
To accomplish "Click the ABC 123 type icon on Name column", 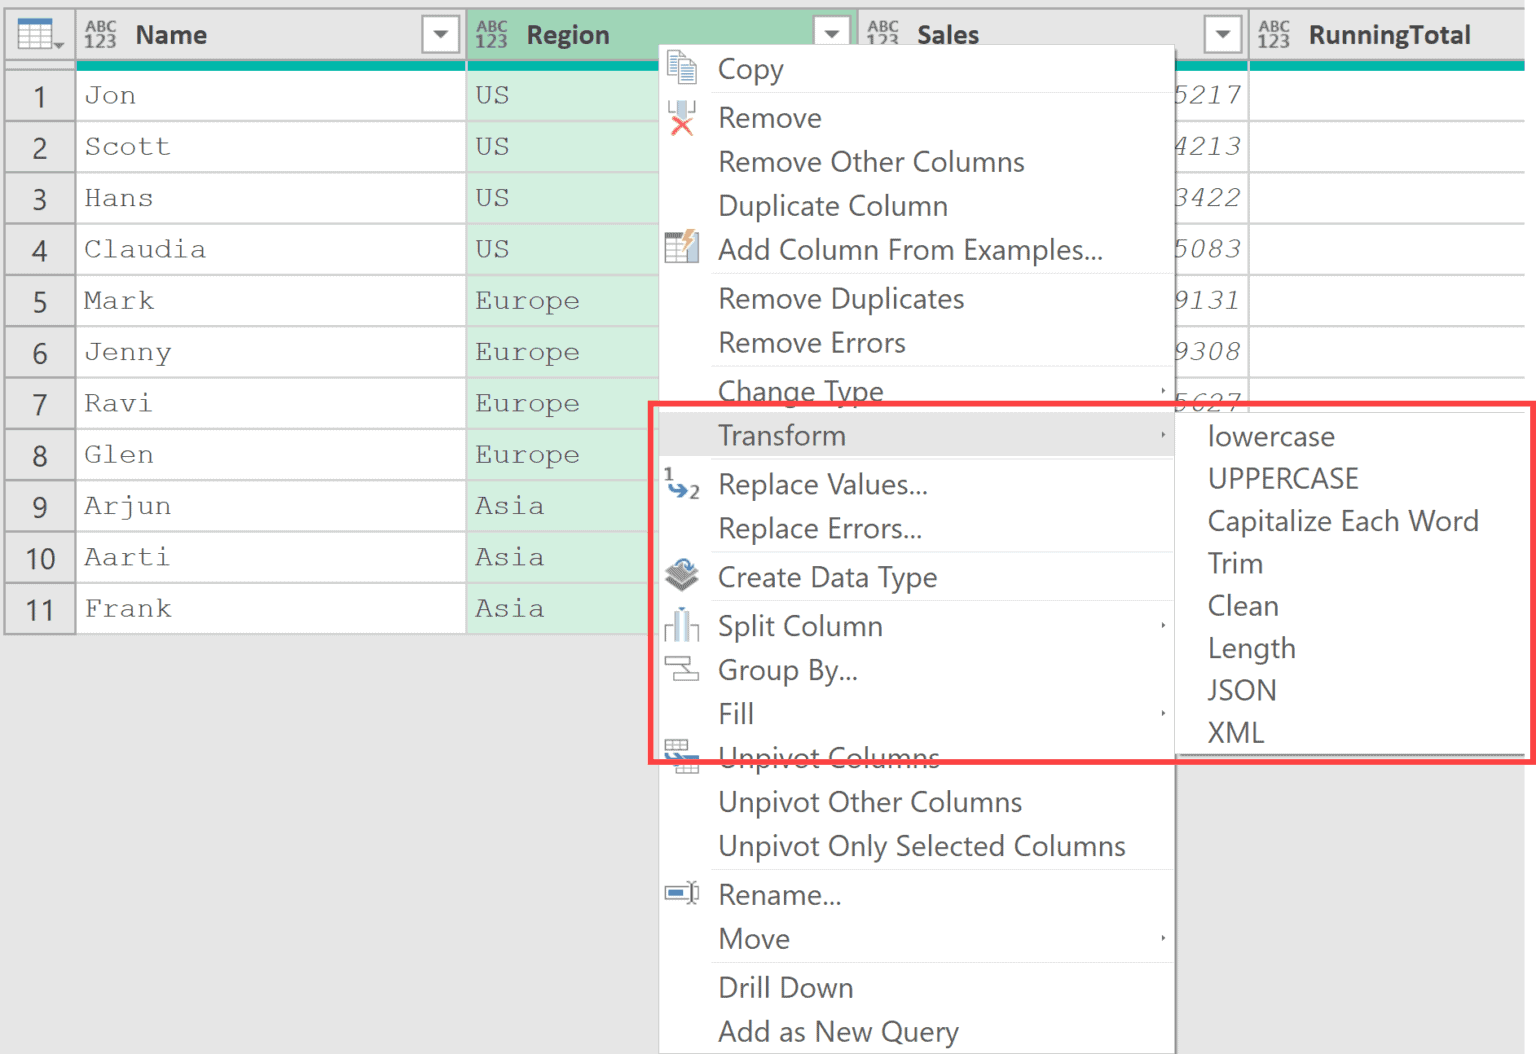I will [101, 31].
